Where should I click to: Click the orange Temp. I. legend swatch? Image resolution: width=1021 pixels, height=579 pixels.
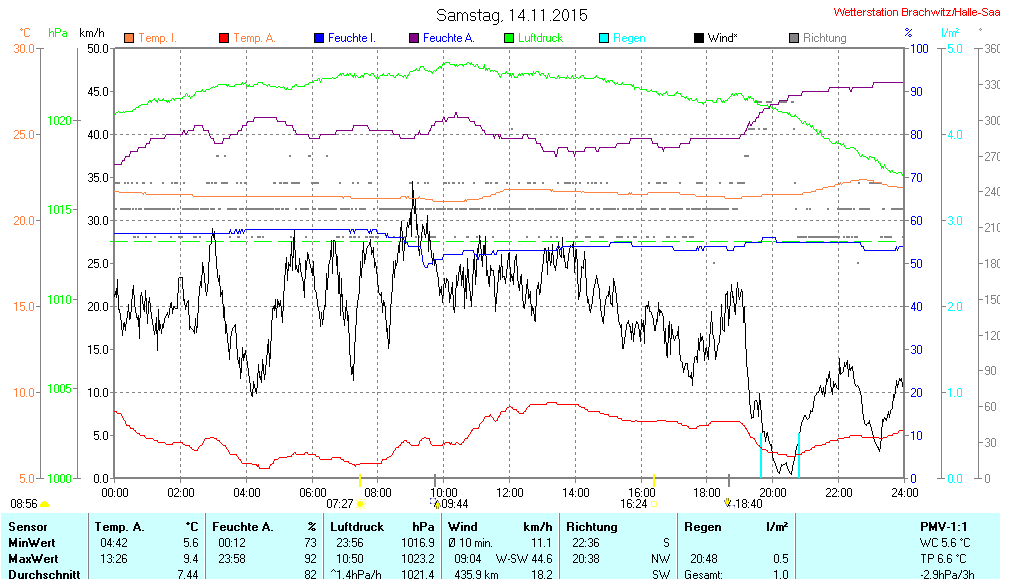tap(129, 38)
